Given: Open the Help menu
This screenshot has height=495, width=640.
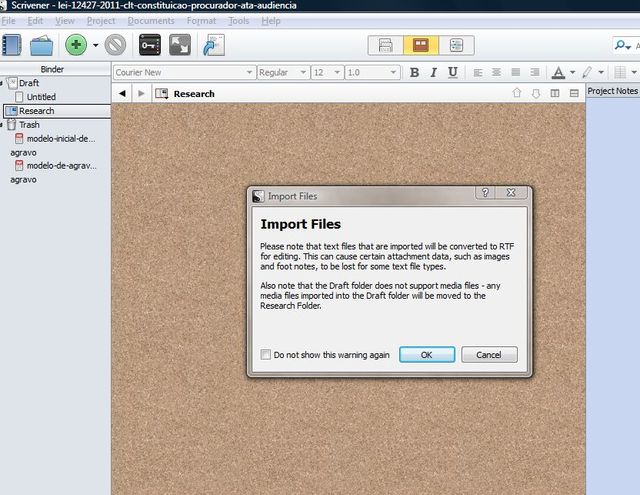Looking at the screenshot, I should tap(271, 21).
